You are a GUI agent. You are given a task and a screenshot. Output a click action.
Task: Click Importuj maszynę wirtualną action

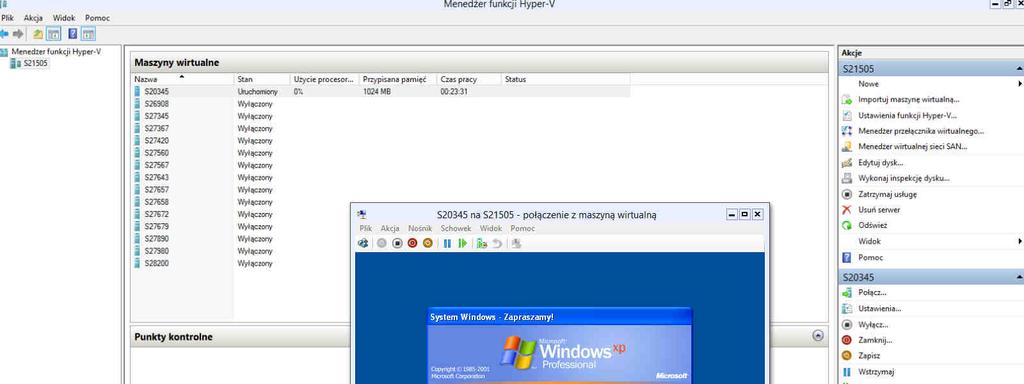click(908, 100)
